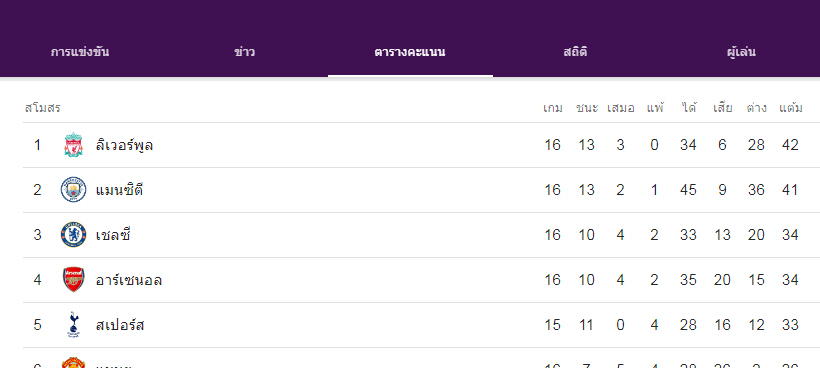Click Liverpool's 42 points value

point(790,145)
